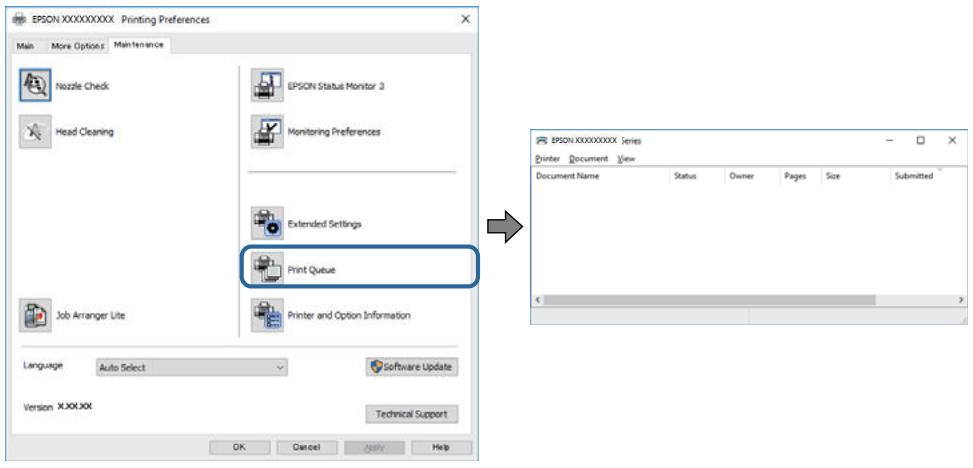
Task: Click the queue scrollbar right arrow
Action: pyautogui.click(x=961, y=300)
